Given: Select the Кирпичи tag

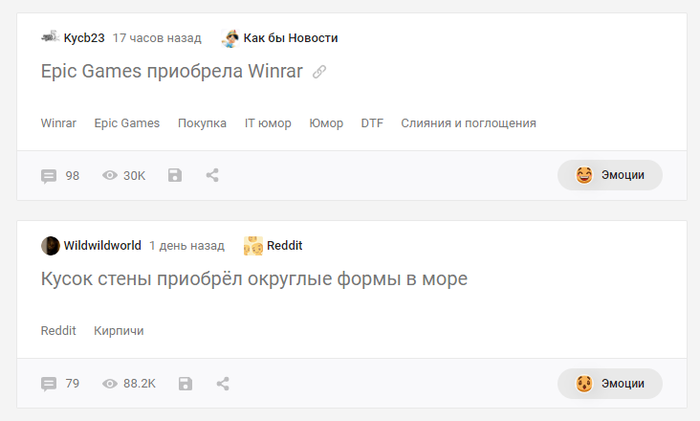Looking at the screenshot, I should coord(119,331).
